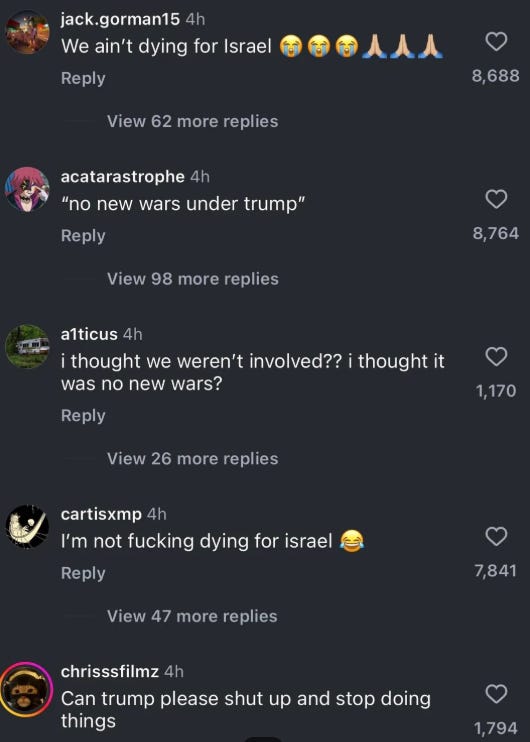530x742 pixels.
Task: Expand View 98 more replies
Action: click(x=192, y=279)
